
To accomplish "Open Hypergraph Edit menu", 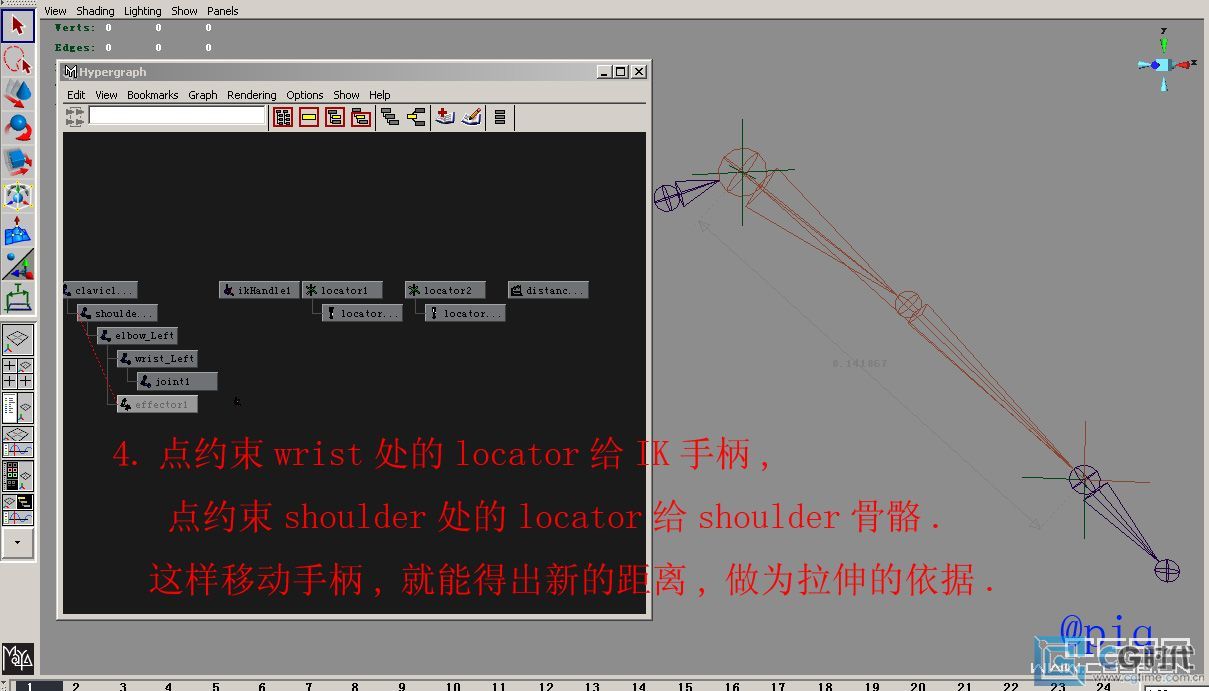I will click(x=76, y=95).
